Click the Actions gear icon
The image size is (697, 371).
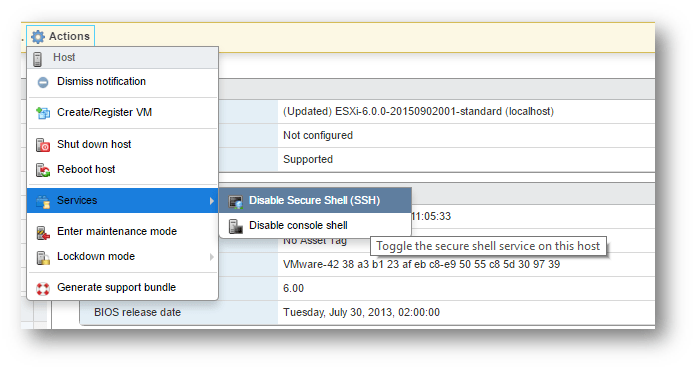[x=38, y=36]
